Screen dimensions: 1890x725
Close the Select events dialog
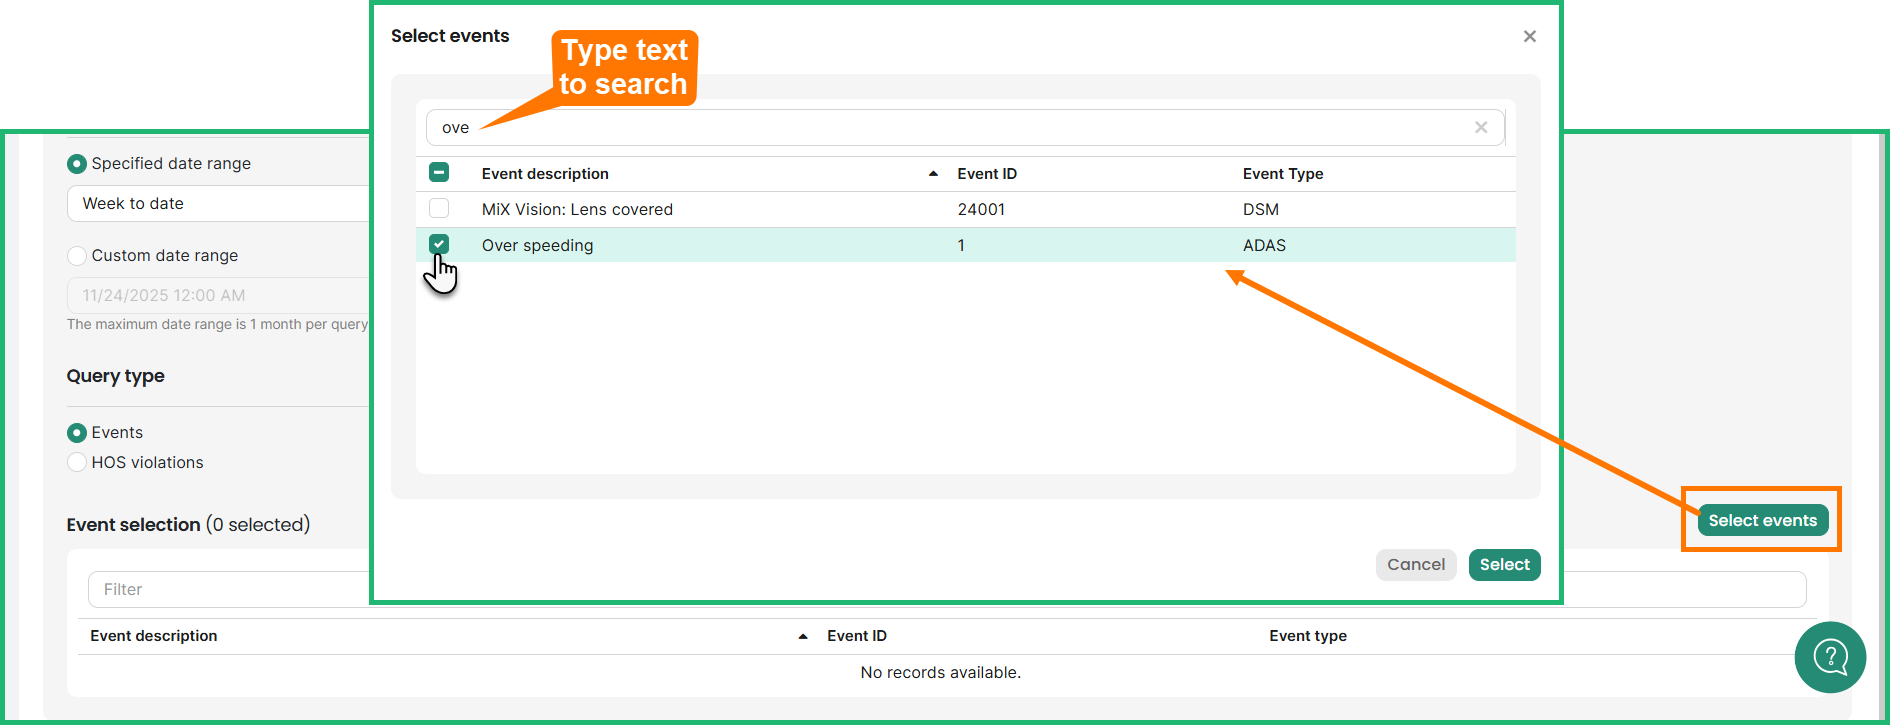pos(1529,37)
